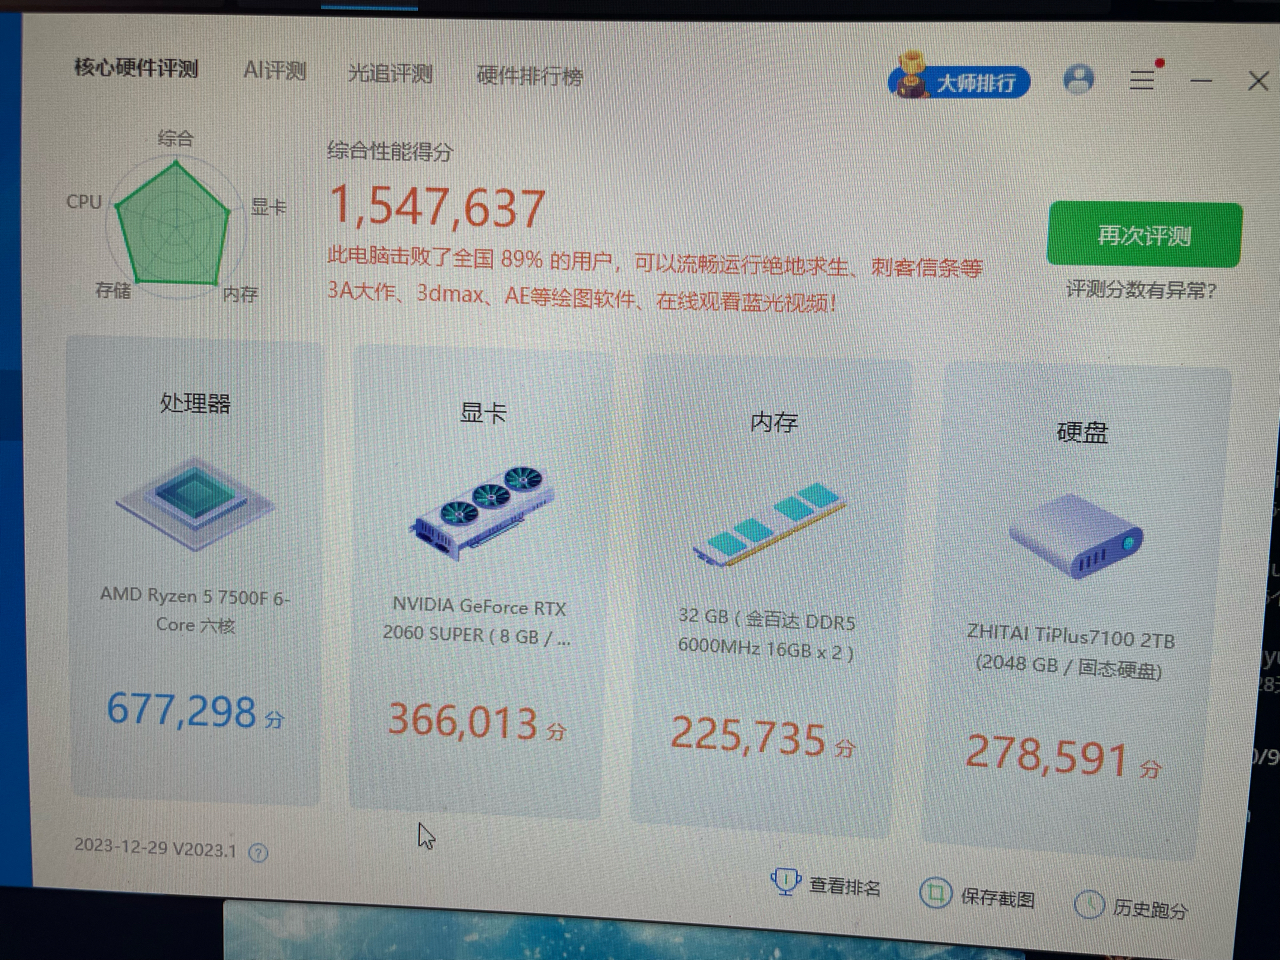This screenshot has height=960, width=1280.
Task: Click the user profile avatar icon
Action: (1079, 78)
